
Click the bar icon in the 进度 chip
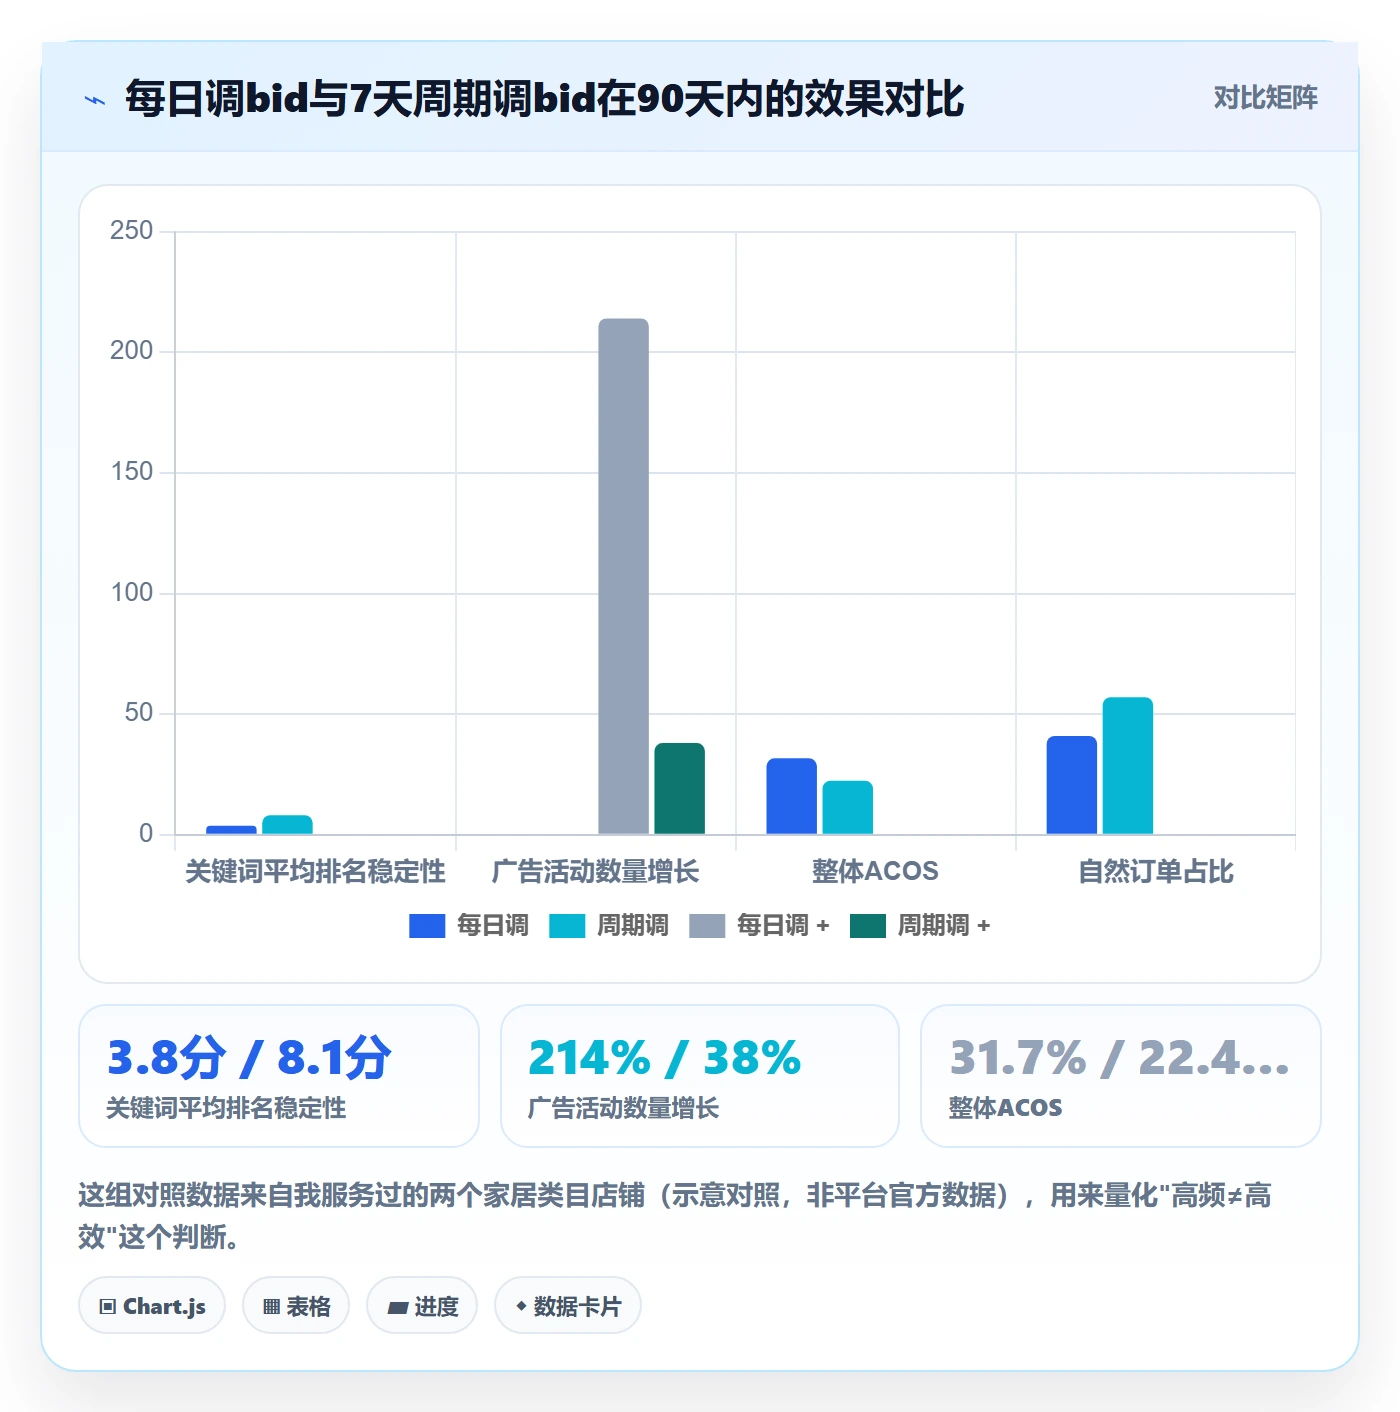tap(397, 1308)
